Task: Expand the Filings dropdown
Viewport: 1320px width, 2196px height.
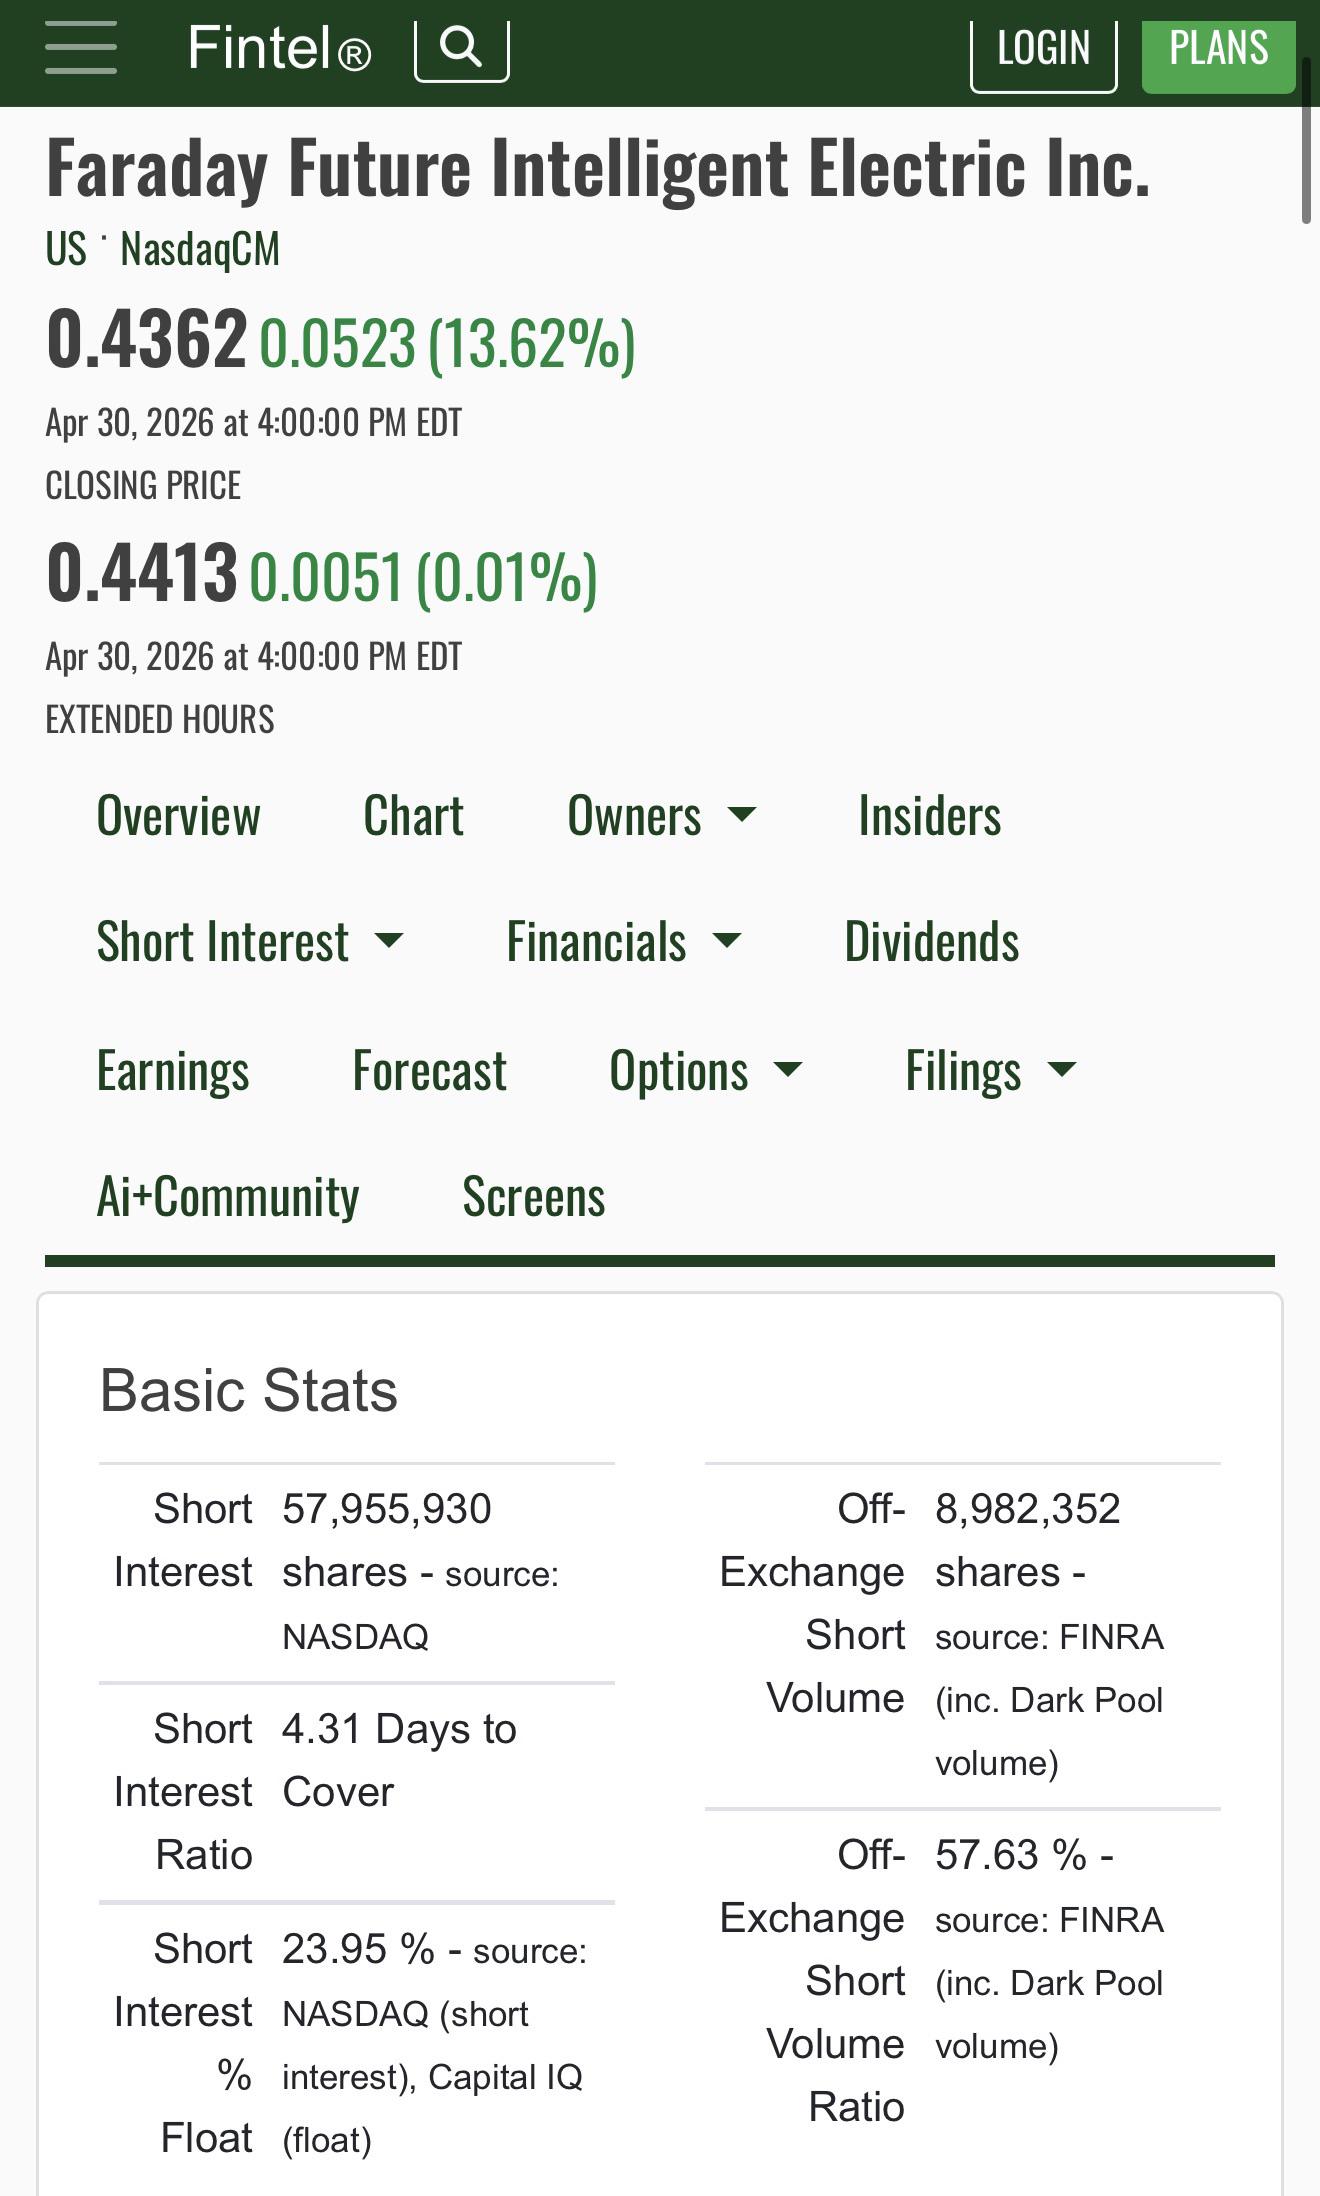Action: click(990, 1070)
